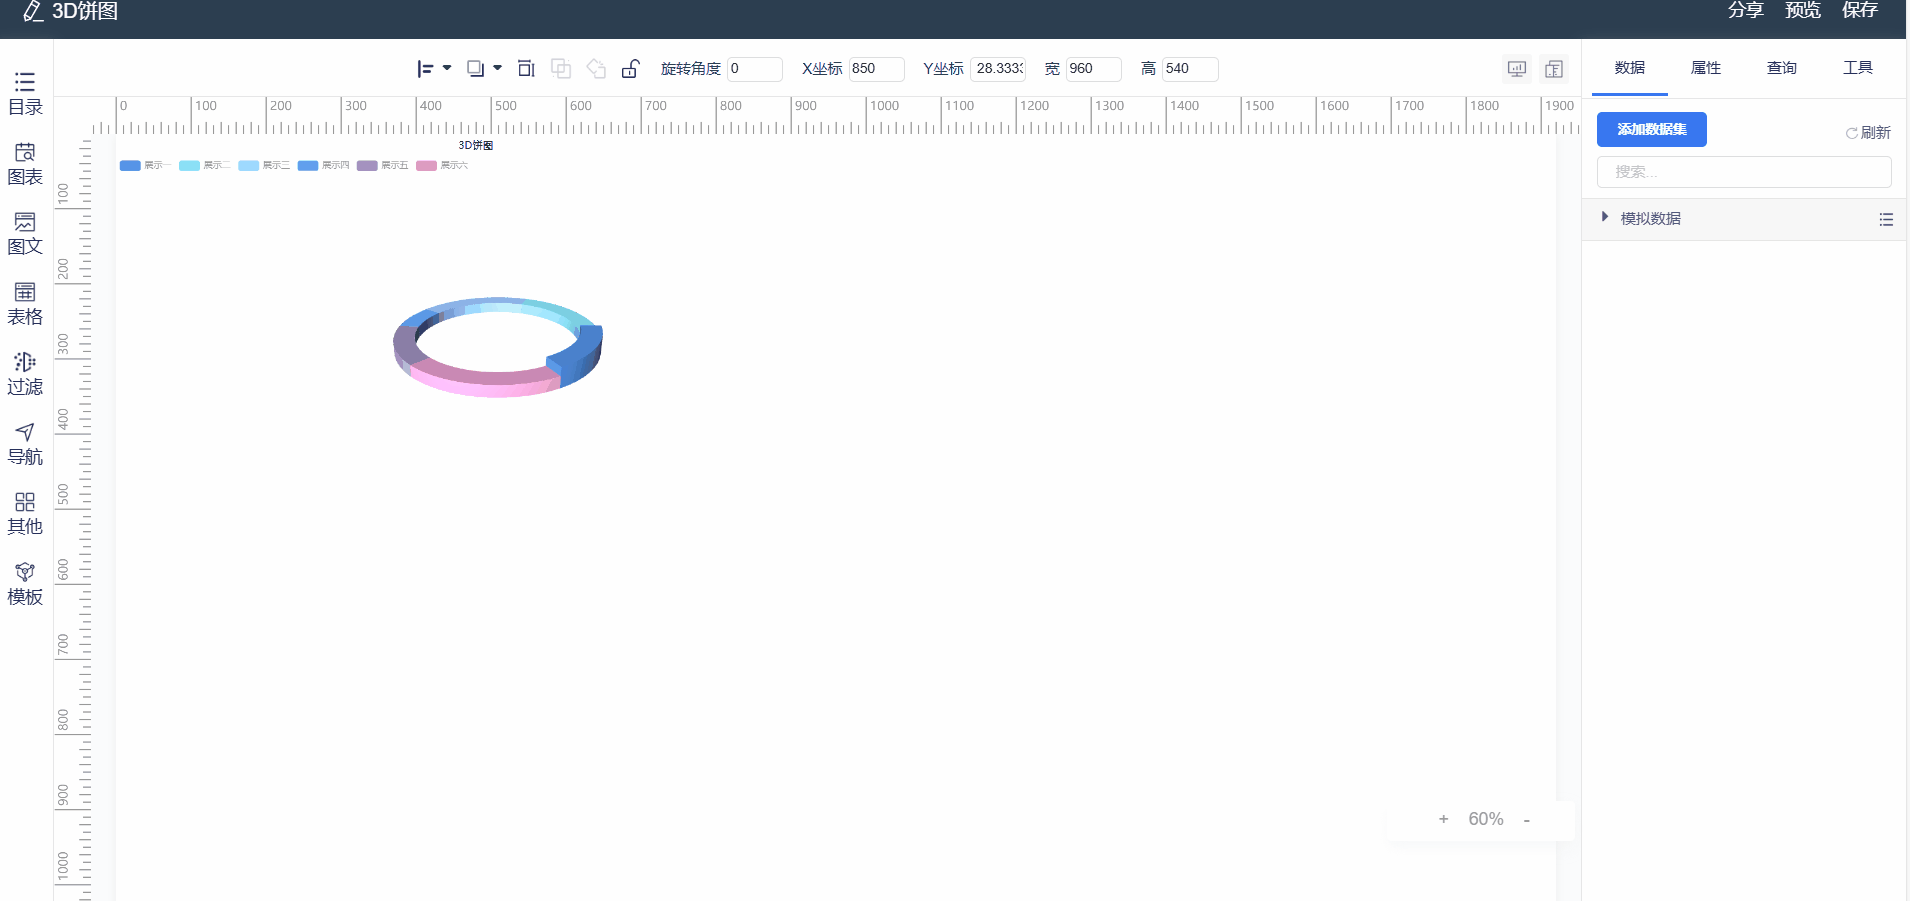The image size is (1910, 901).
Task: Toggle the 展示五 legend item
Action: pyautogui.click(x=383, y=166)
